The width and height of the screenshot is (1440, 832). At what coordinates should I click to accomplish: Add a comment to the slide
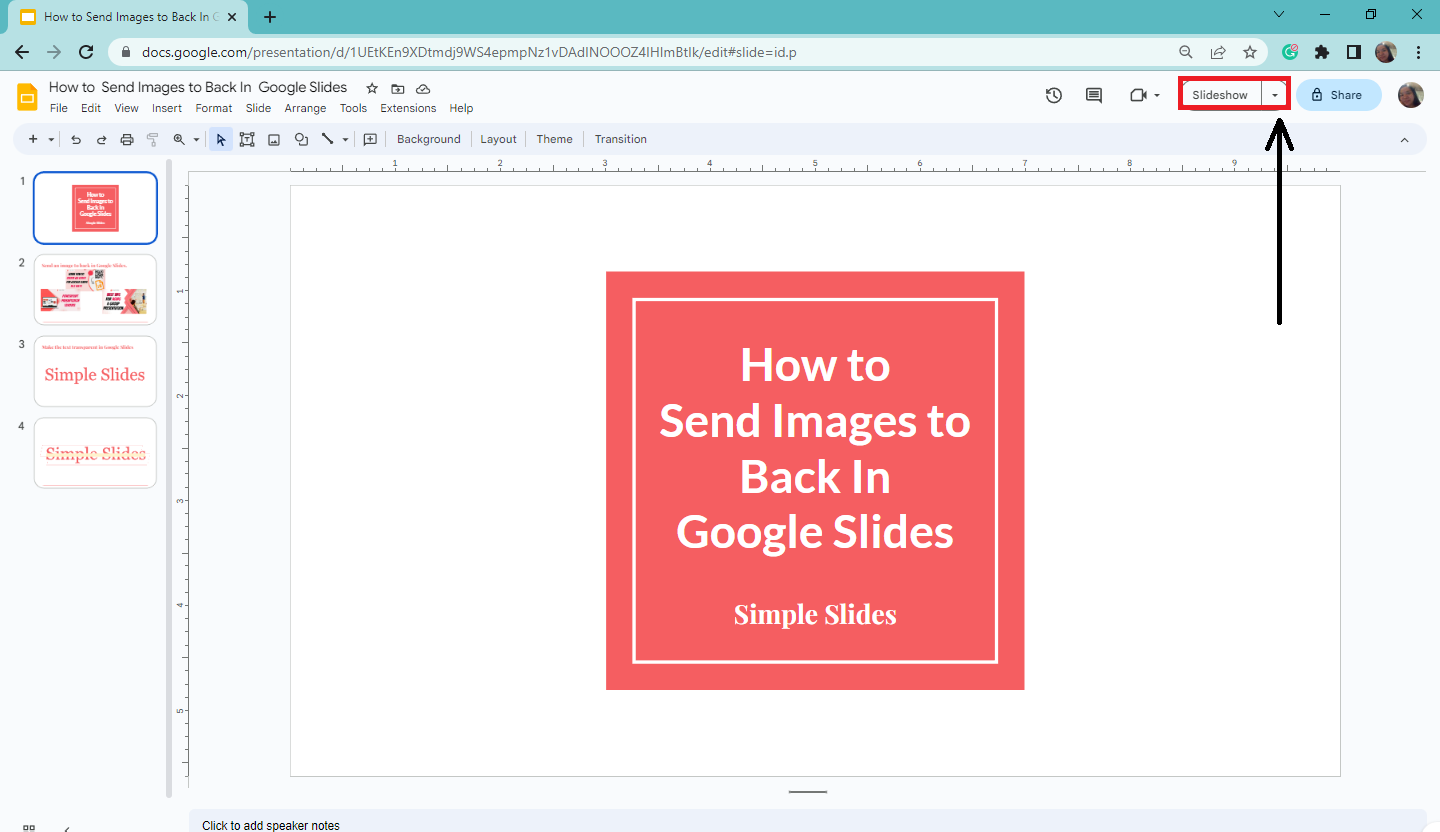[1093, 95]
